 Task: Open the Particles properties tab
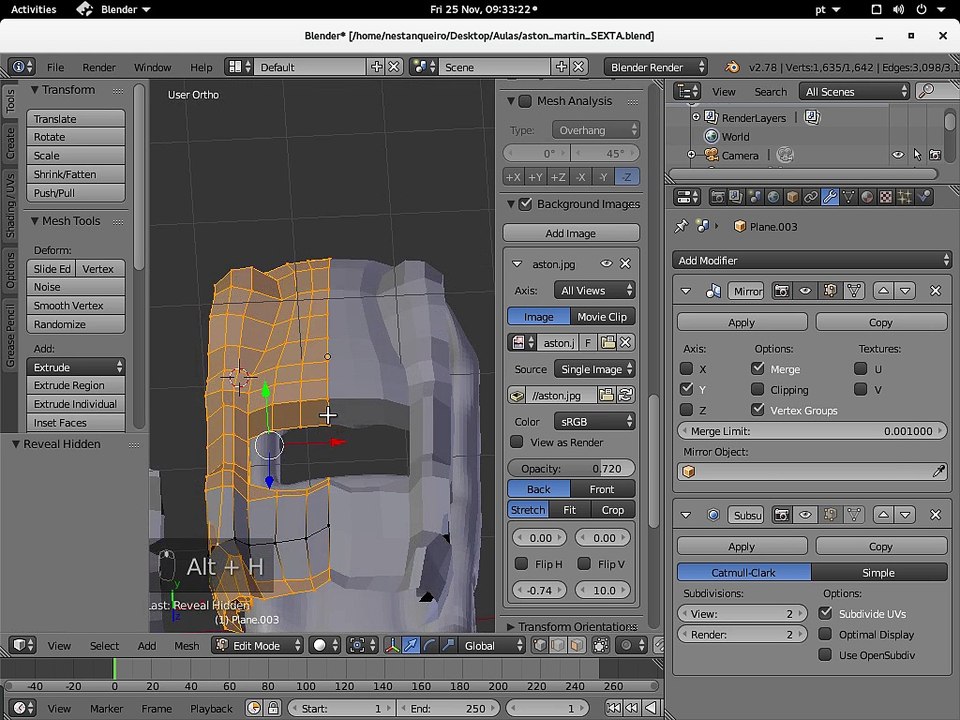click(904, 197)
